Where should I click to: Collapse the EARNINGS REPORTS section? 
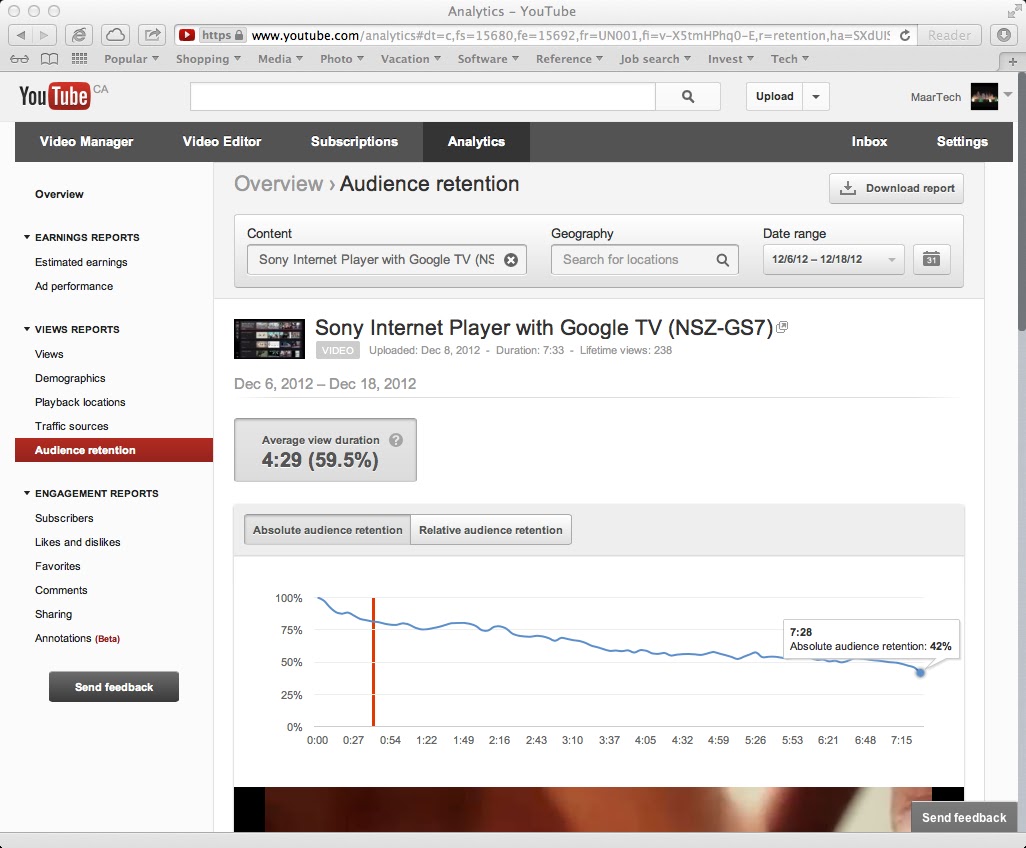point(27,237)
